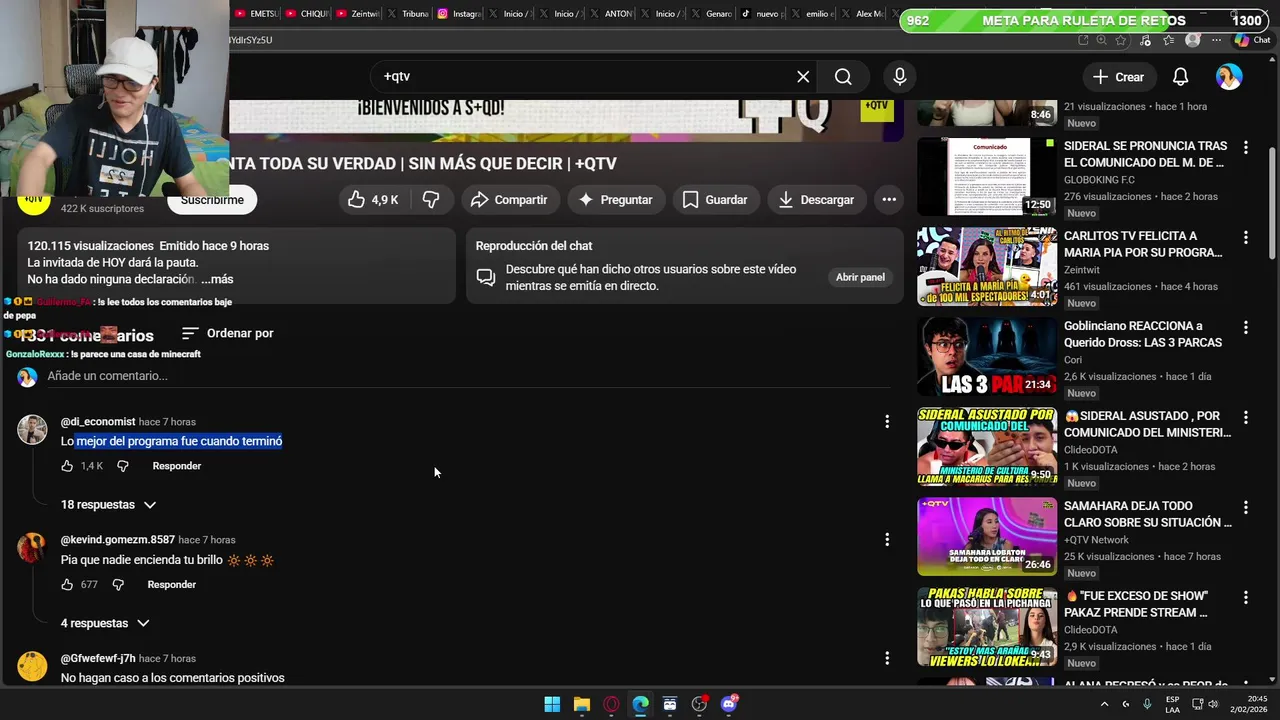This screenshot has width=1280, height=720.
Task: Click Crear button in header
Action: coord(1118,77)
